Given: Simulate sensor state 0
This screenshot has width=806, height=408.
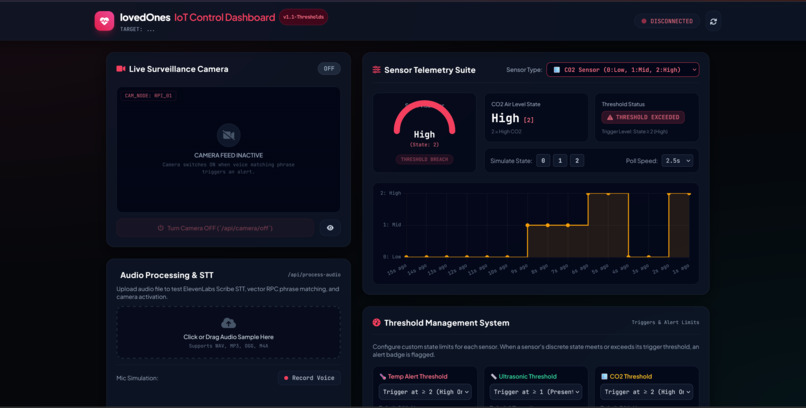Looking at the screenshot, I should (x=543, y=161).
